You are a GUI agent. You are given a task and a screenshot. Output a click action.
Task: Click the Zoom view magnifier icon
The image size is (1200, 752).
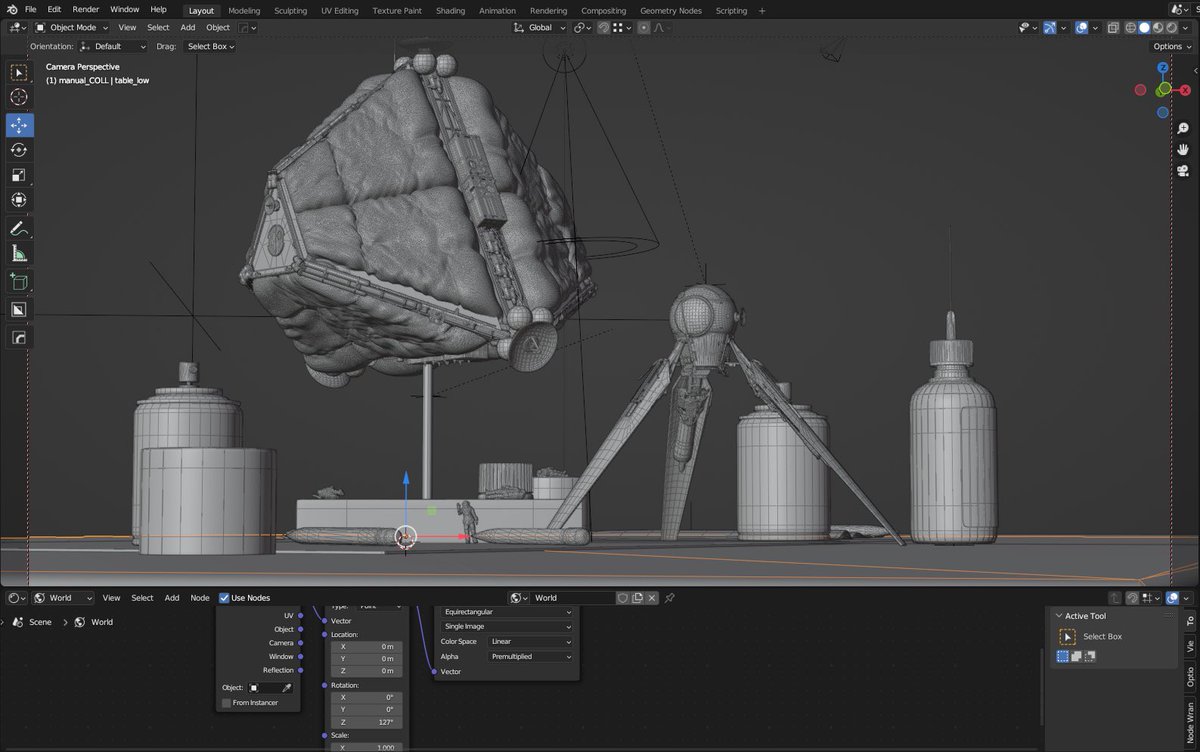click(x=1182, y=128)
